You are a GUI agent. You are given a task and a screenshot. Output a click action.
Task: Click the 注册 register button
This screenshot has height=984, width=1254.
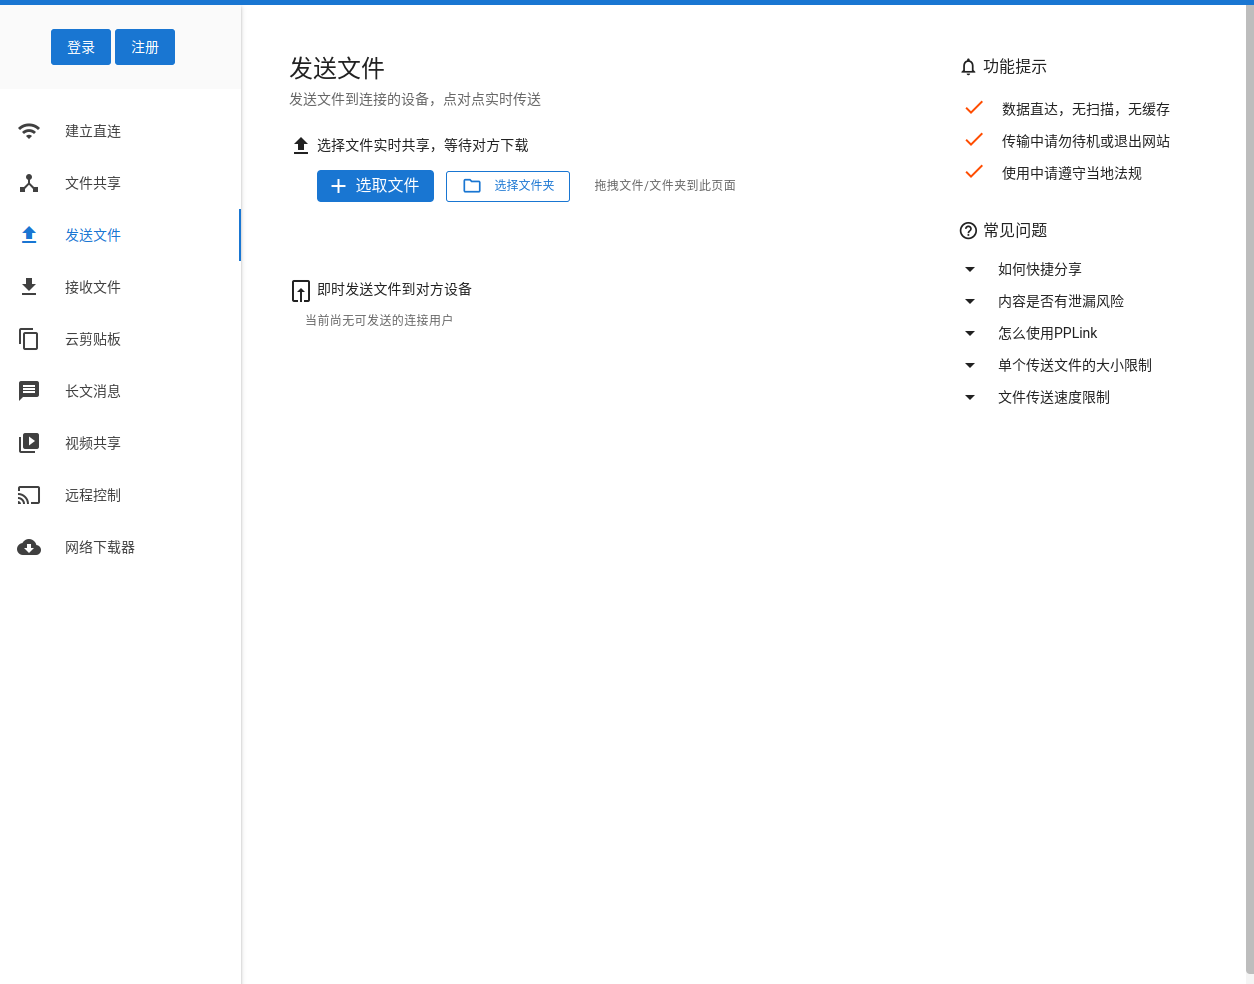(x=145, y=47)
